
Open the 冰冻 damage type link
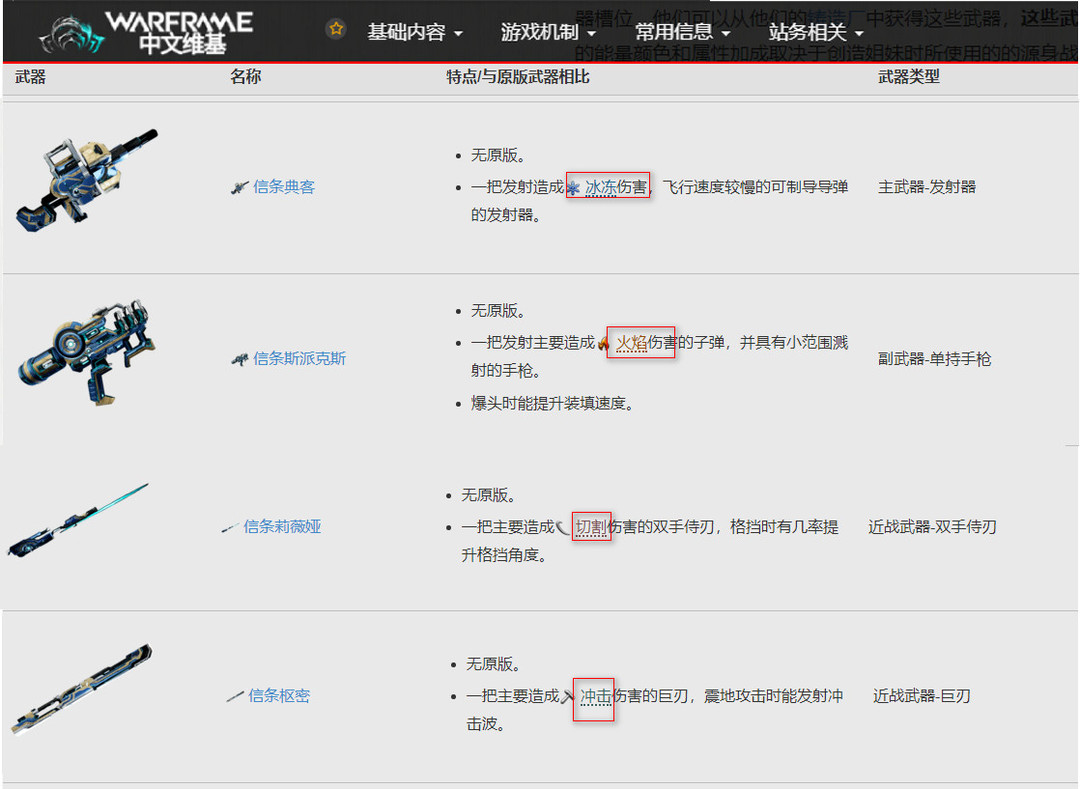pos(601,187)
